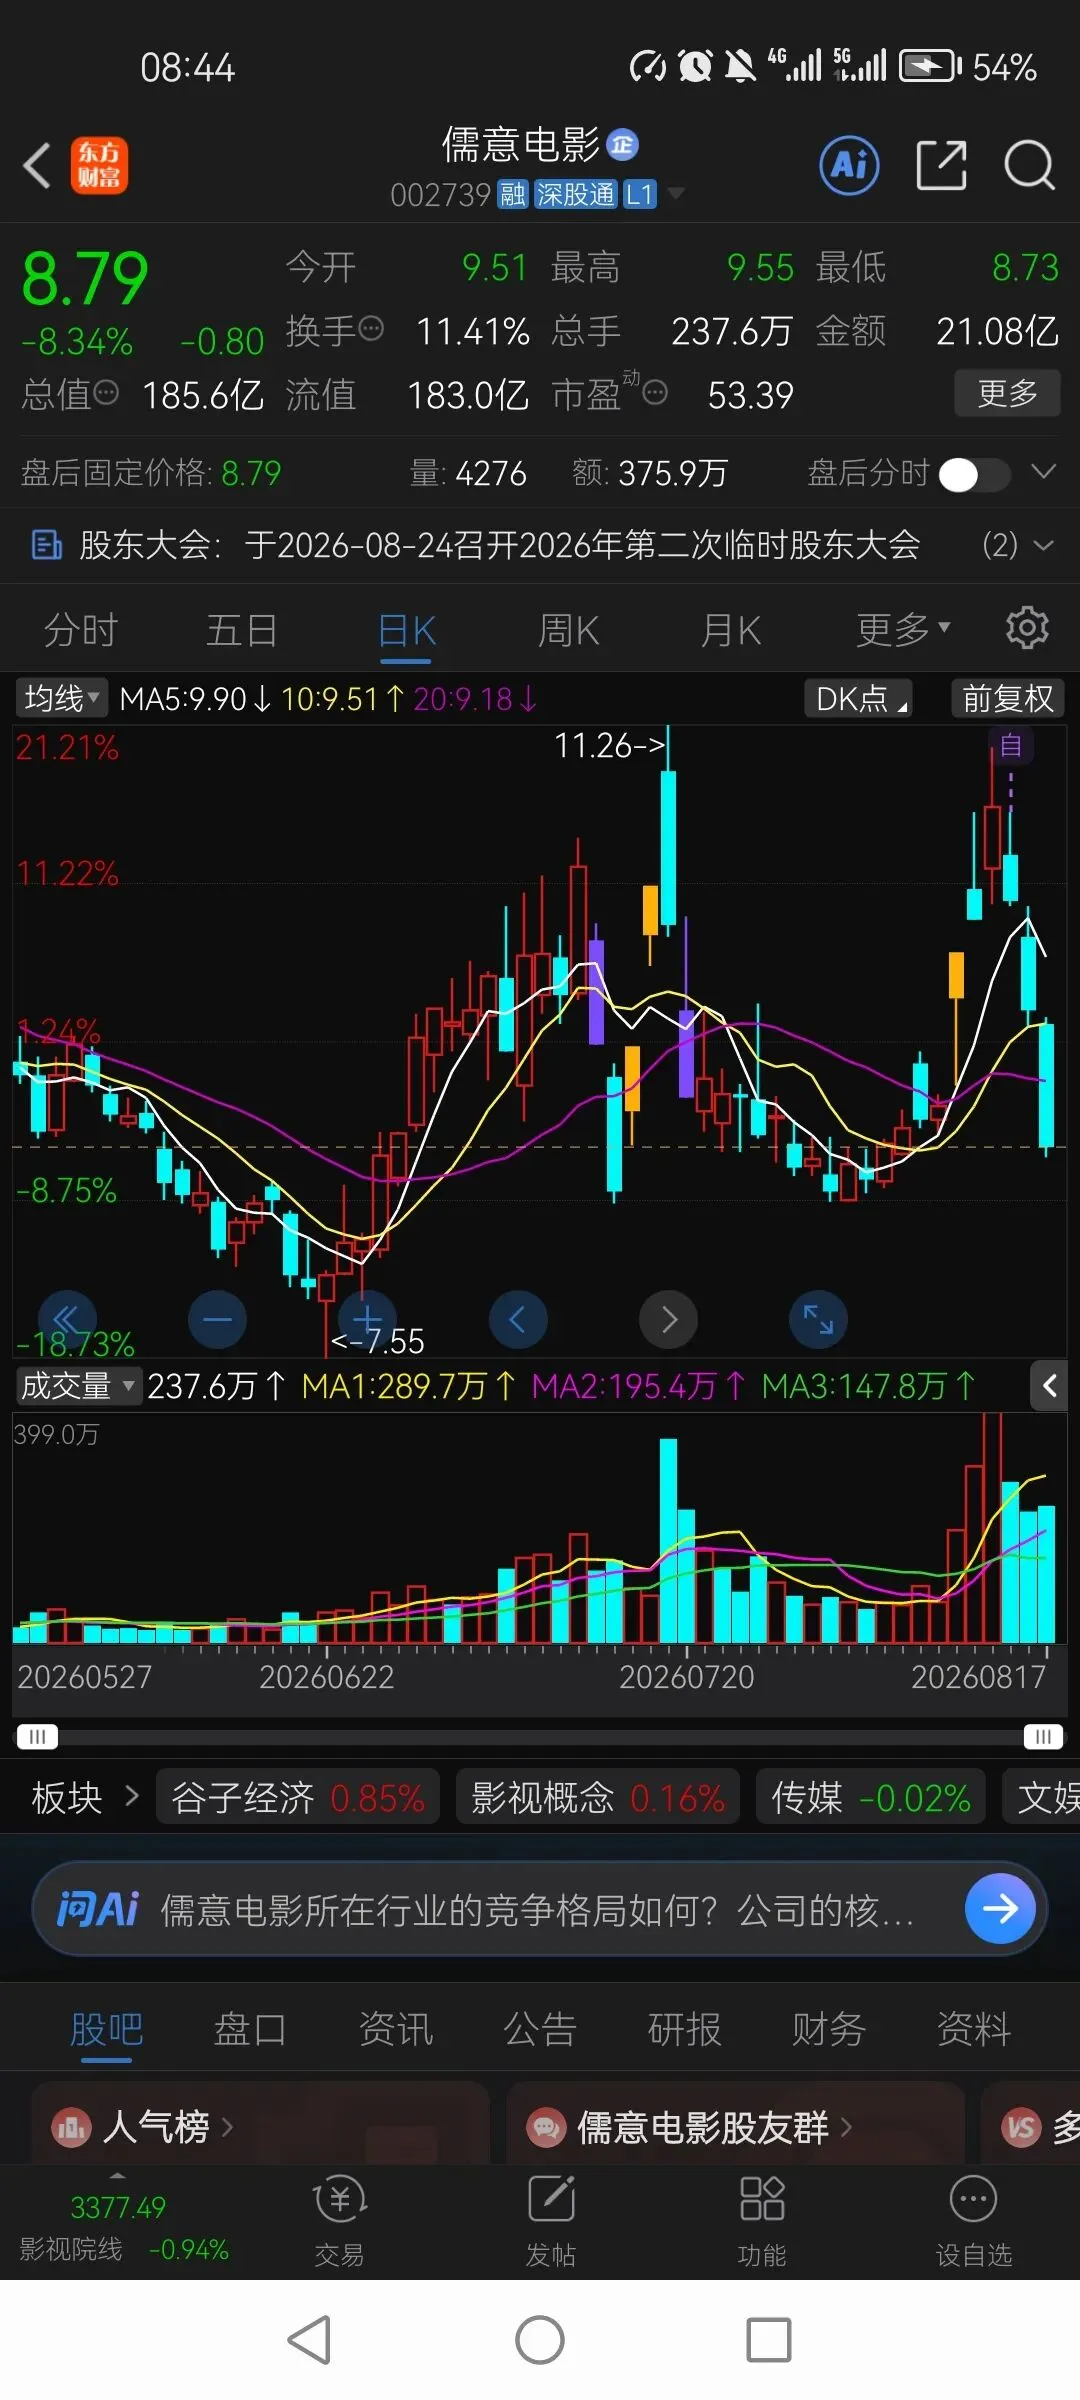Collapse volume indicator panel arrow

coord(1049,1386)
